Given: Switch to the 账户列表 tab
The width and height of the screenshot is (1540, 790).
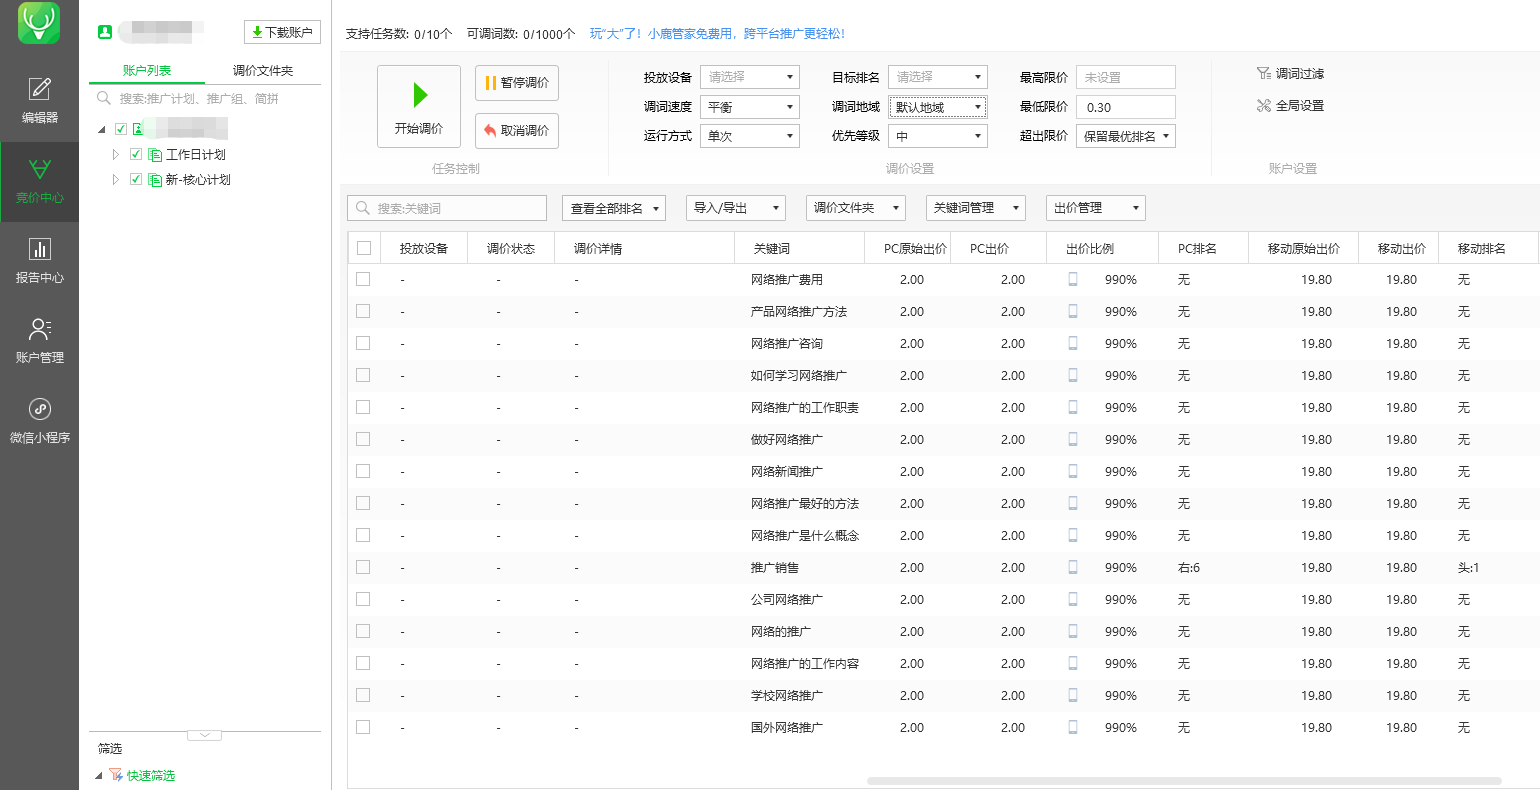Looking at the screenshot, I should tap(147, 71).
